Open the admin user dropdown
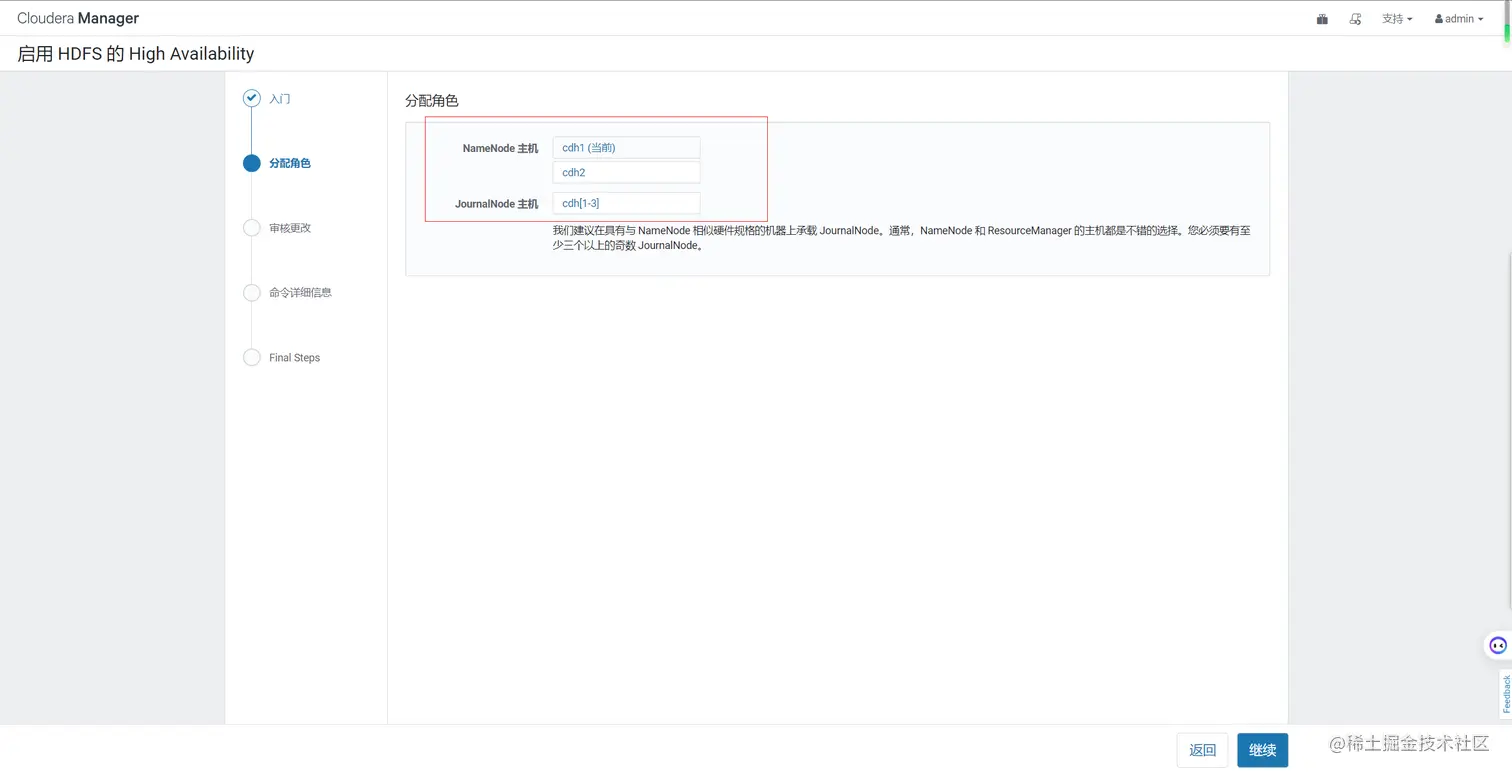 (x=1459, y=19)
